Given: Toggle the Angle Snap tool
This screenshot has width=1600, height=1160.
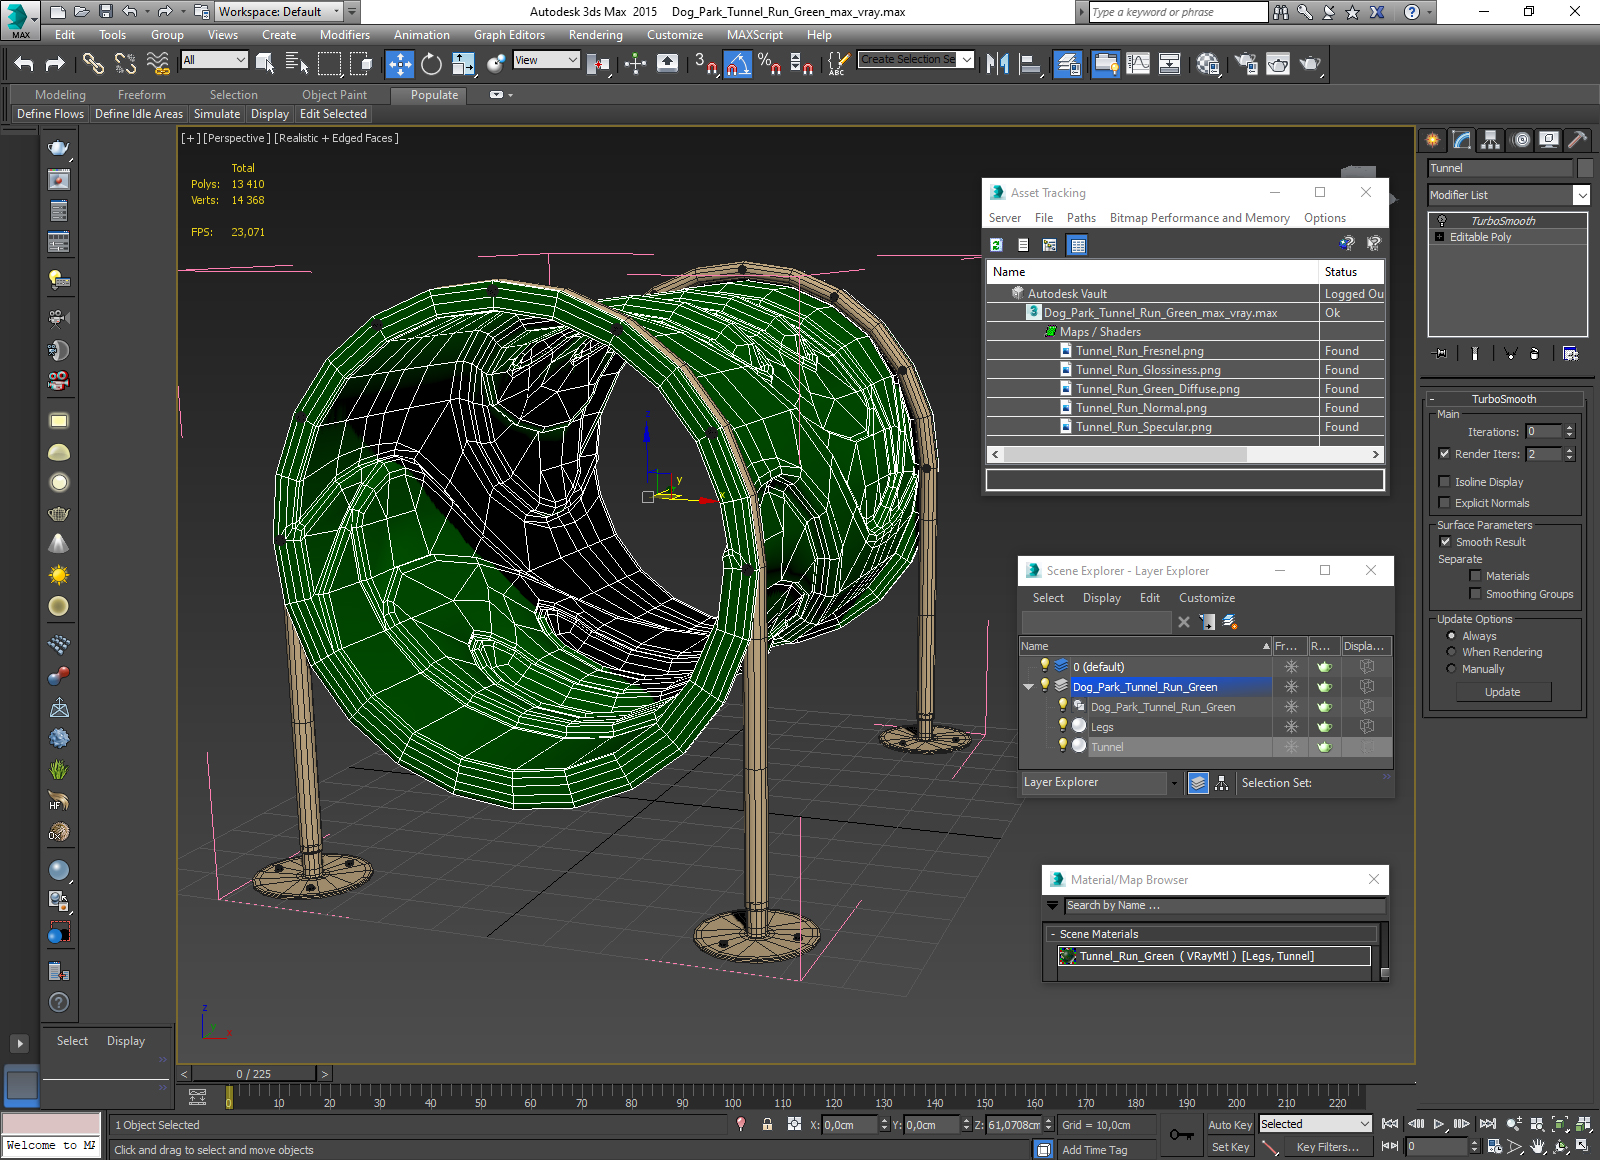Looking at the screenshot, I should 737,64.
